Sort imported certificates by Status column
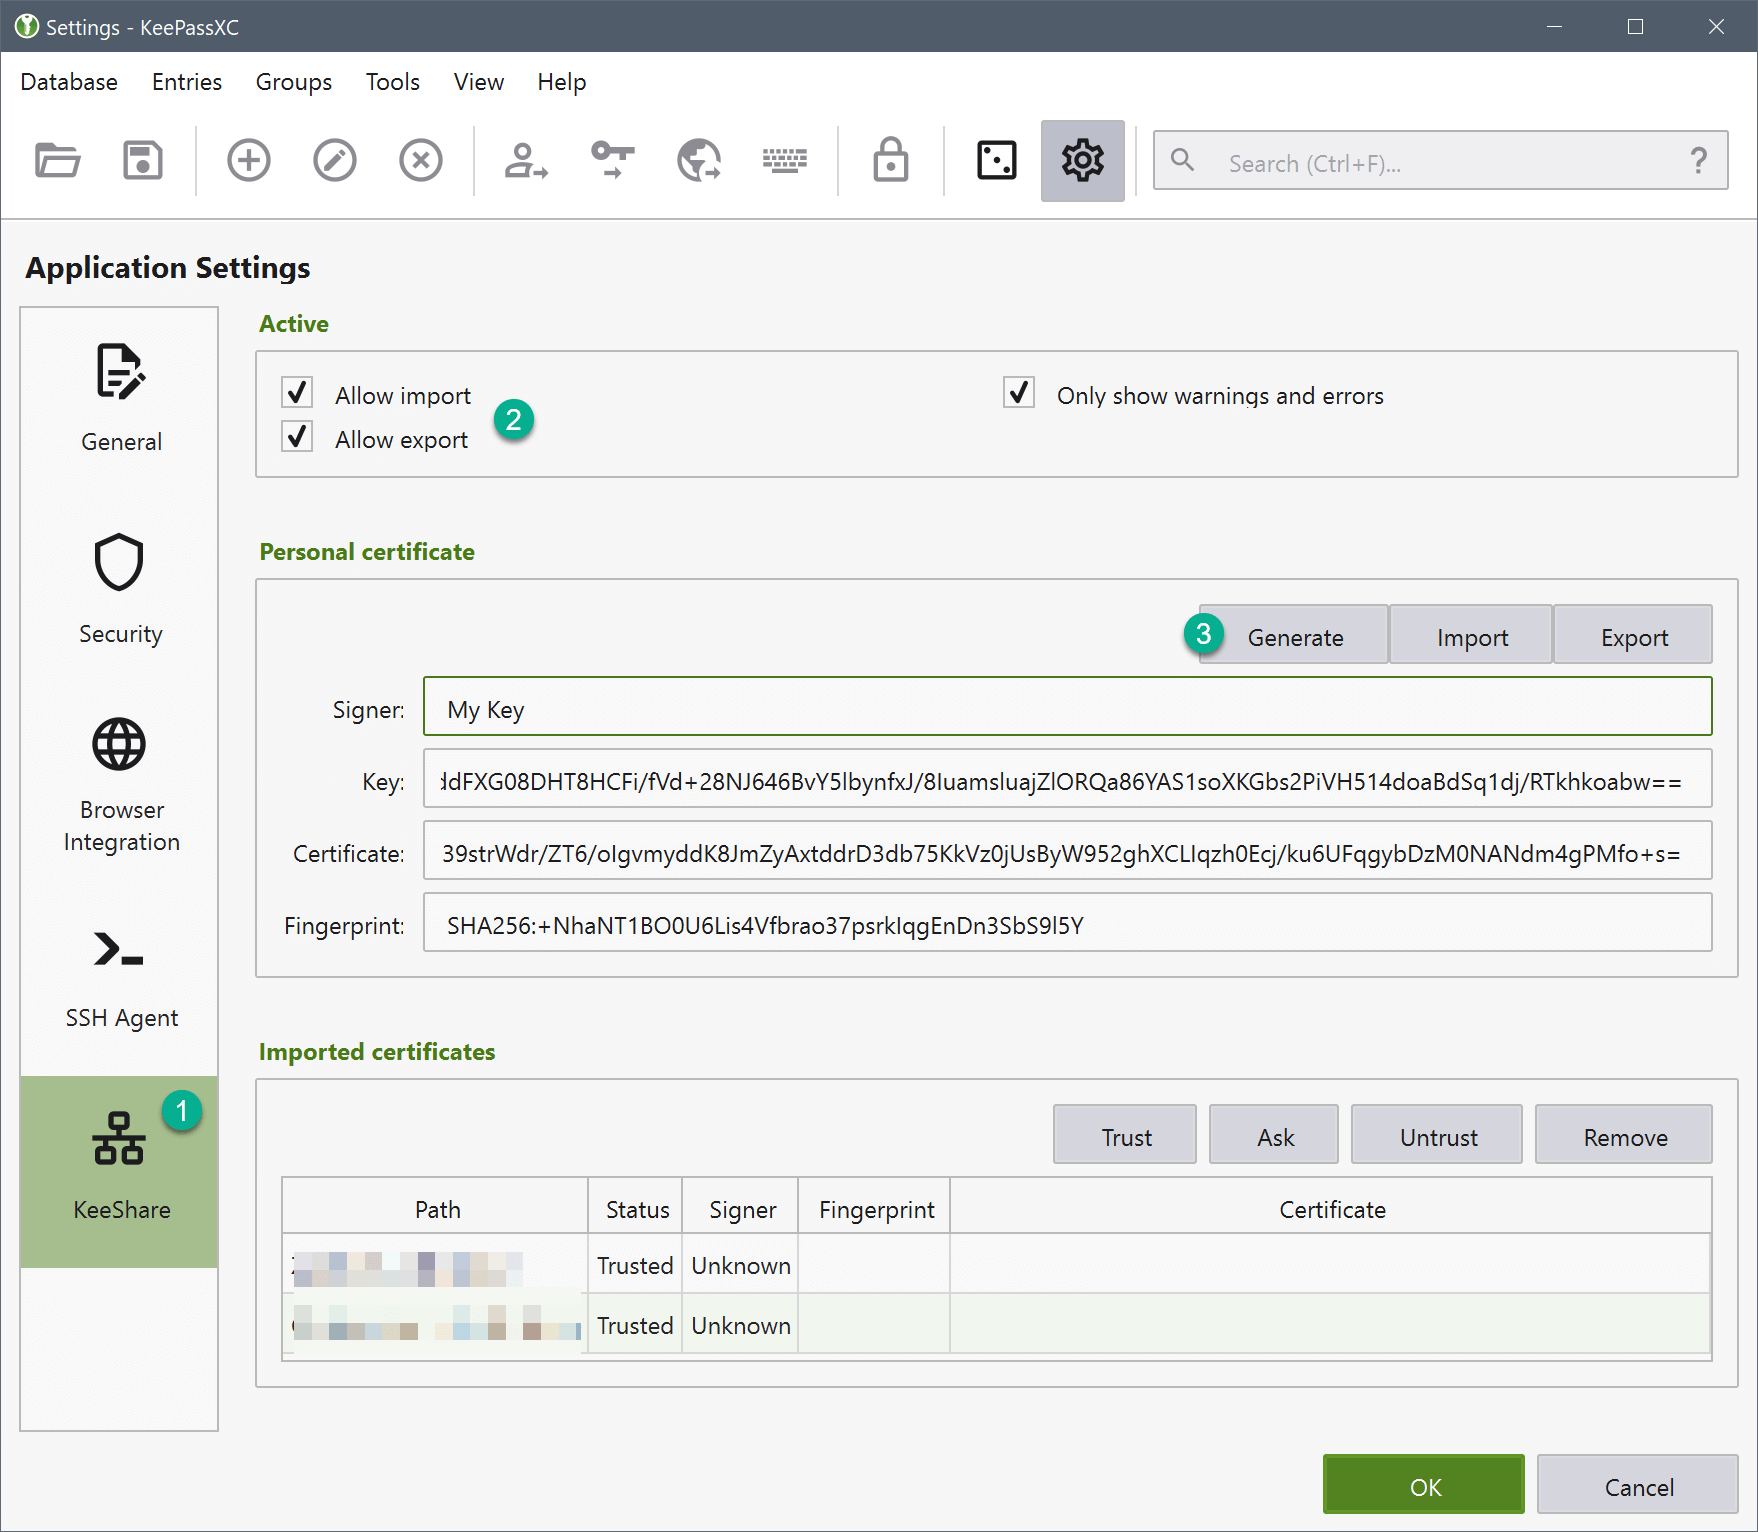This screenshot has height=1532, width=1758. (x=637, y=1209)
